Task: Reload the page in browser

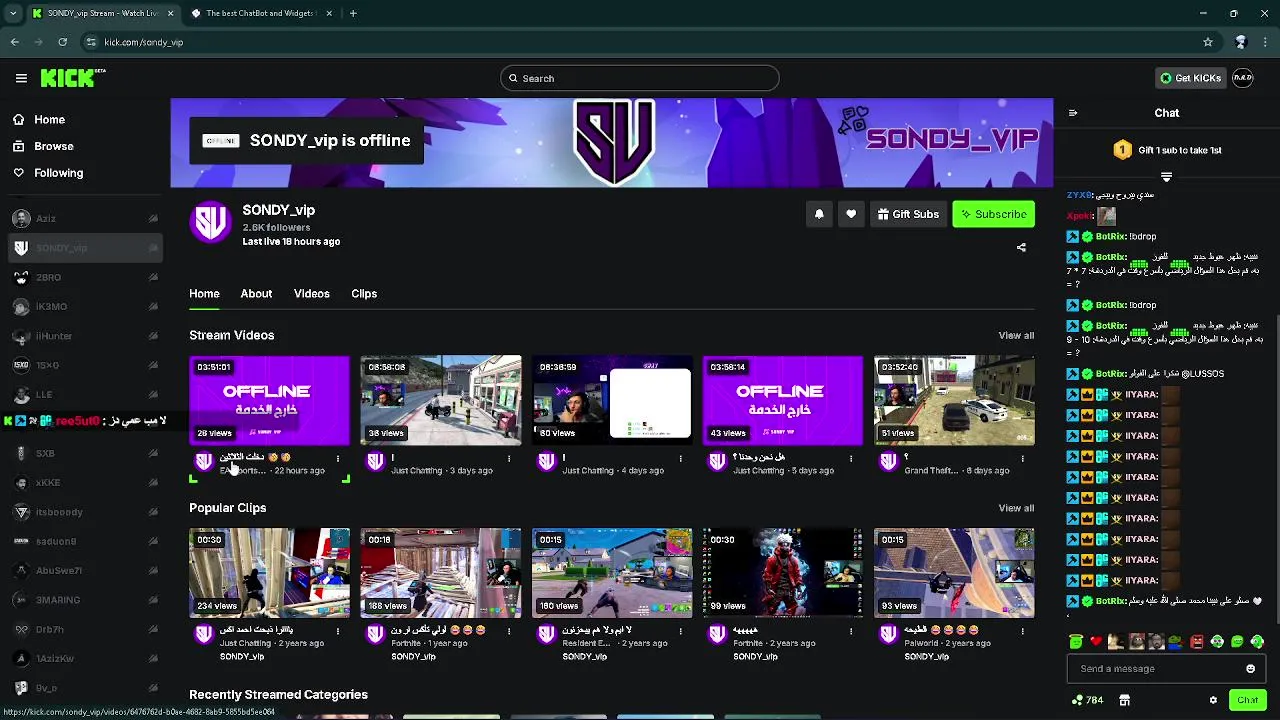Action: (x=62, y=42)
